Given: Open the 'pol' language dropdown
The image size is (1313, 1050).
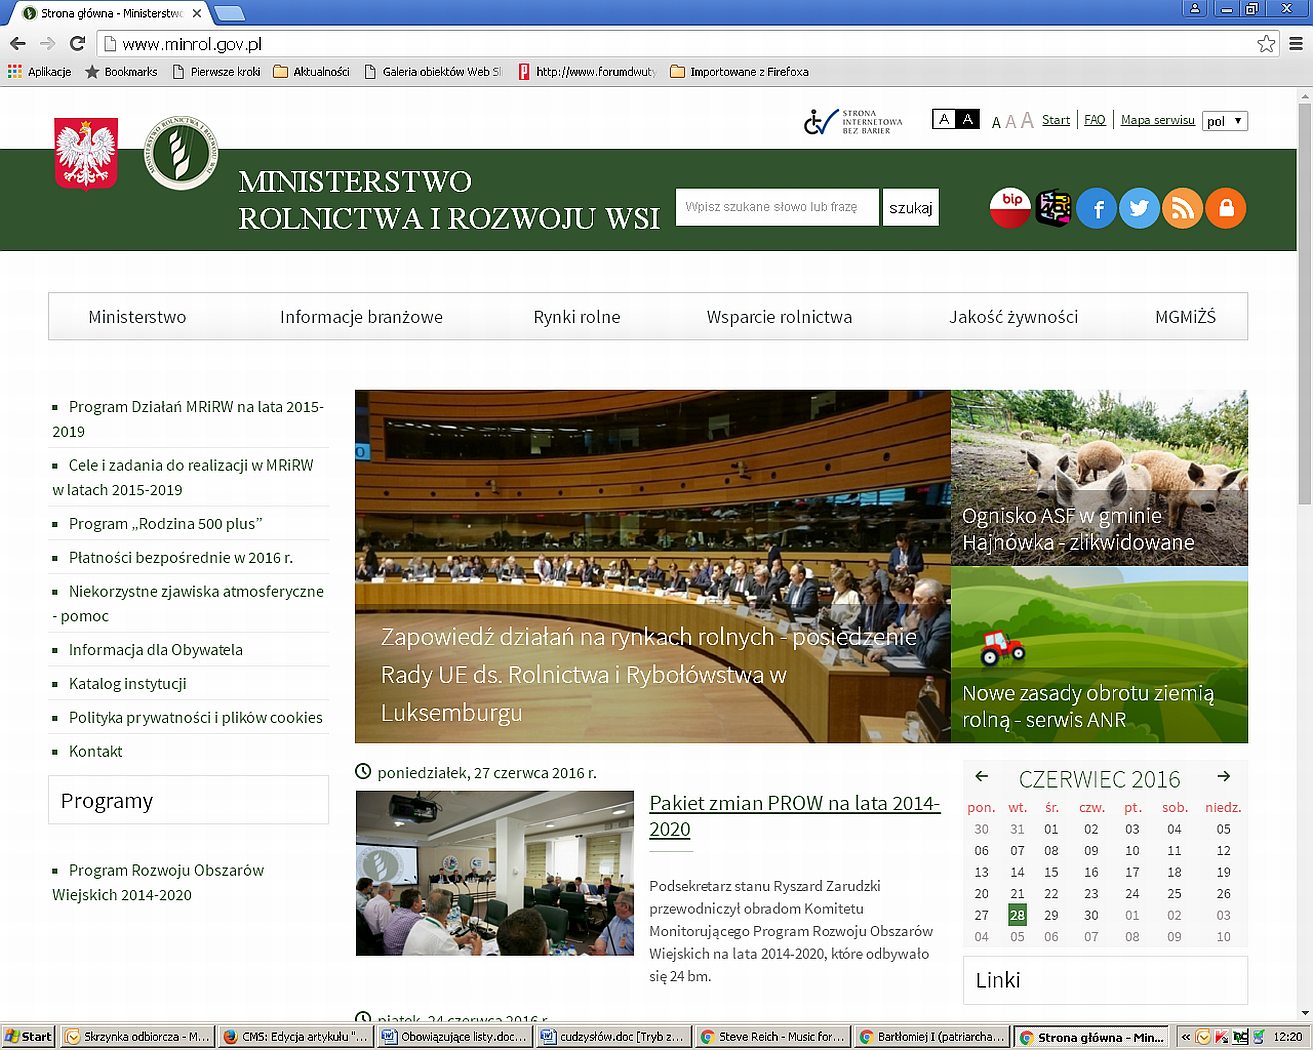Looking at the screenshot, I should tap(1224, 121).
